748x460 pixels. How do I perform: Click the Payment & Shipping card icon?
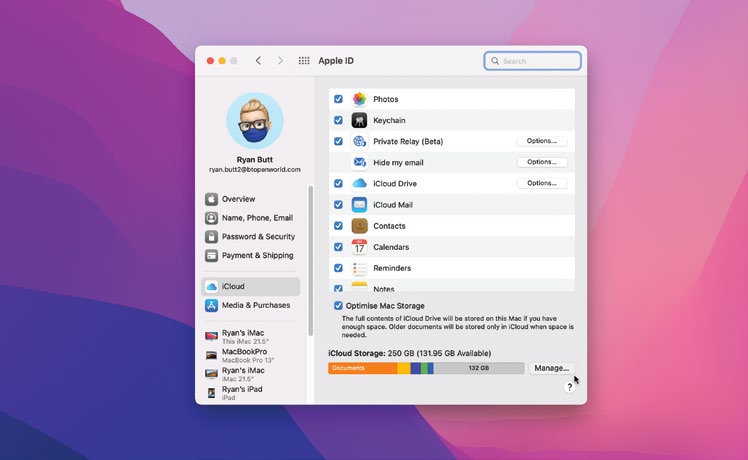point(211,255)
